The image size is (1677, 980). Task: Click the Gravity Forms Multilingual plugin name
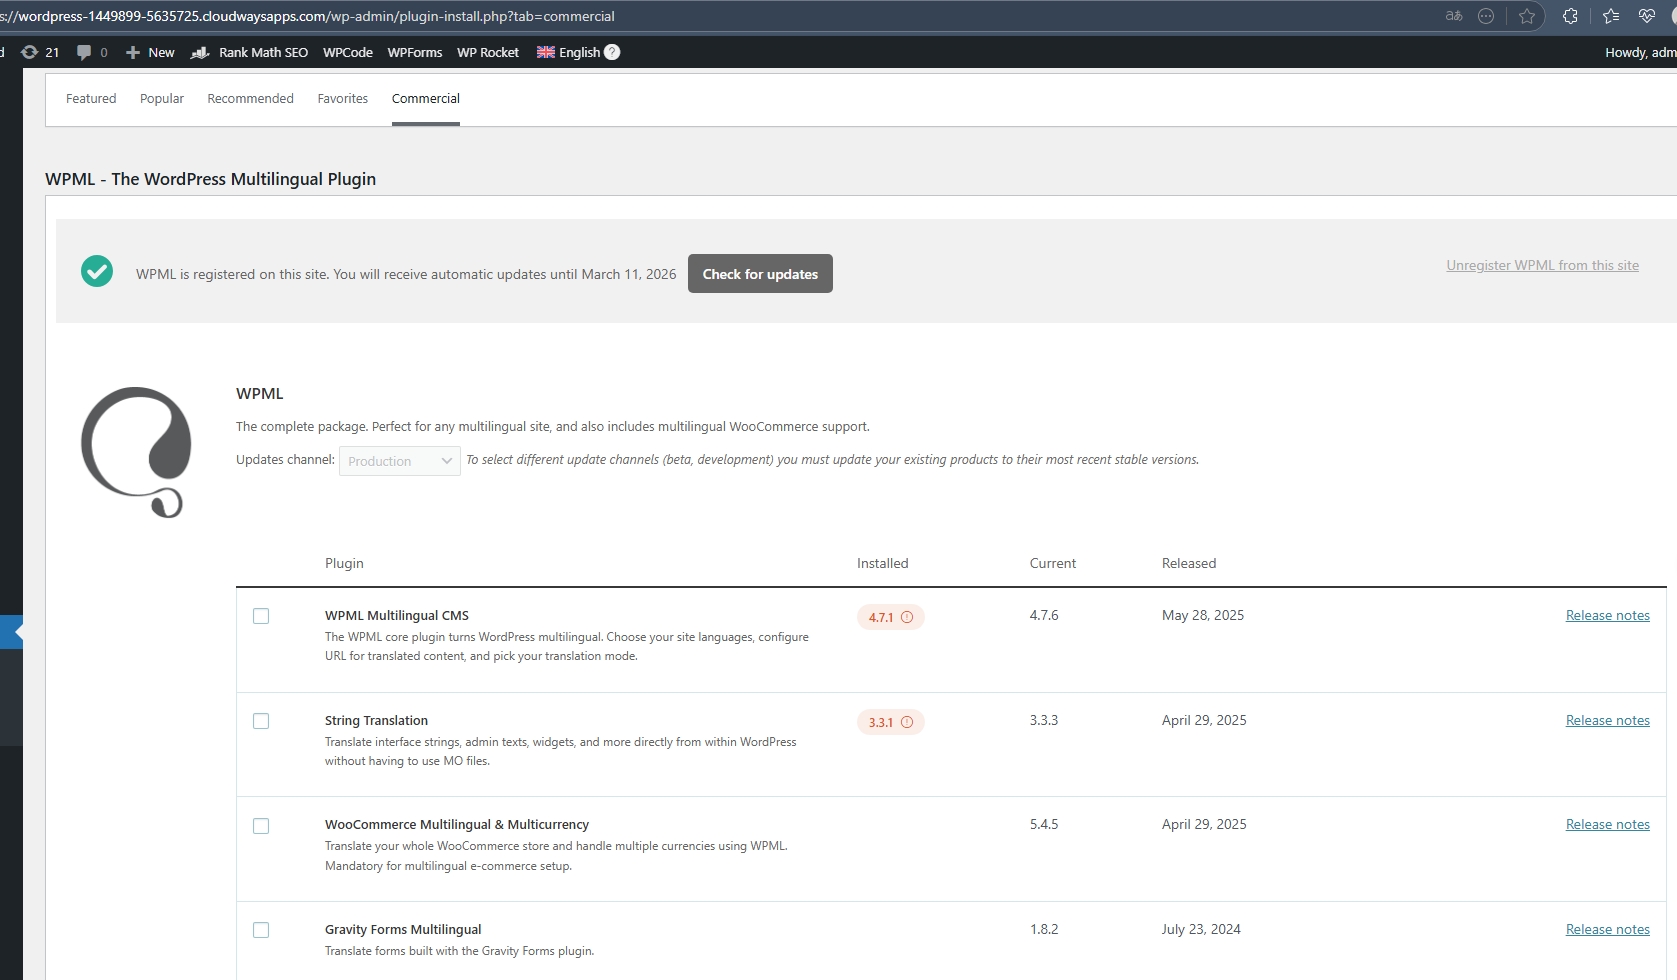(x=403, y=929)
